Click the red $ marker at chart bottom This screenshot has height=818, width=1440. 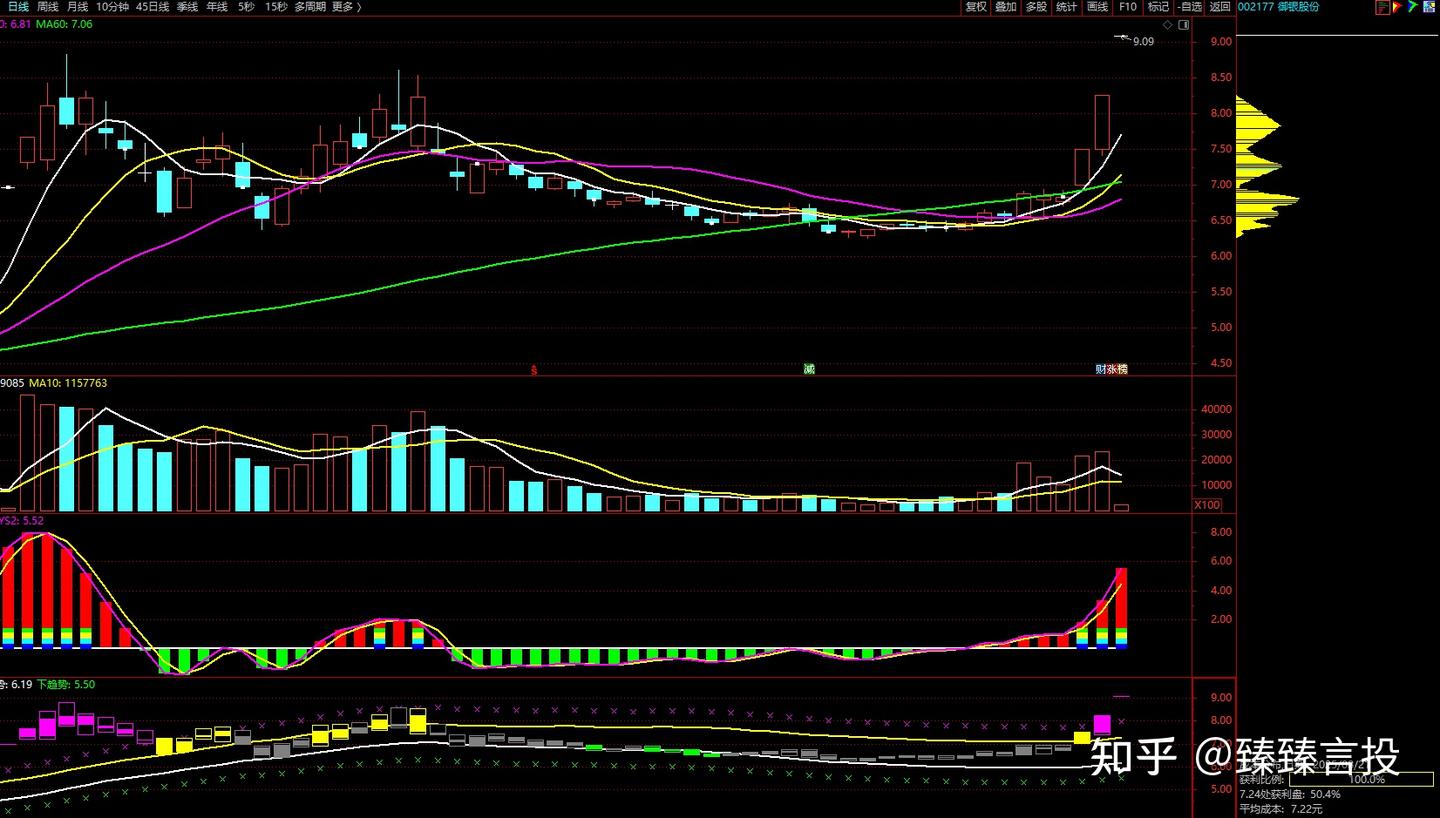(534, 370)
